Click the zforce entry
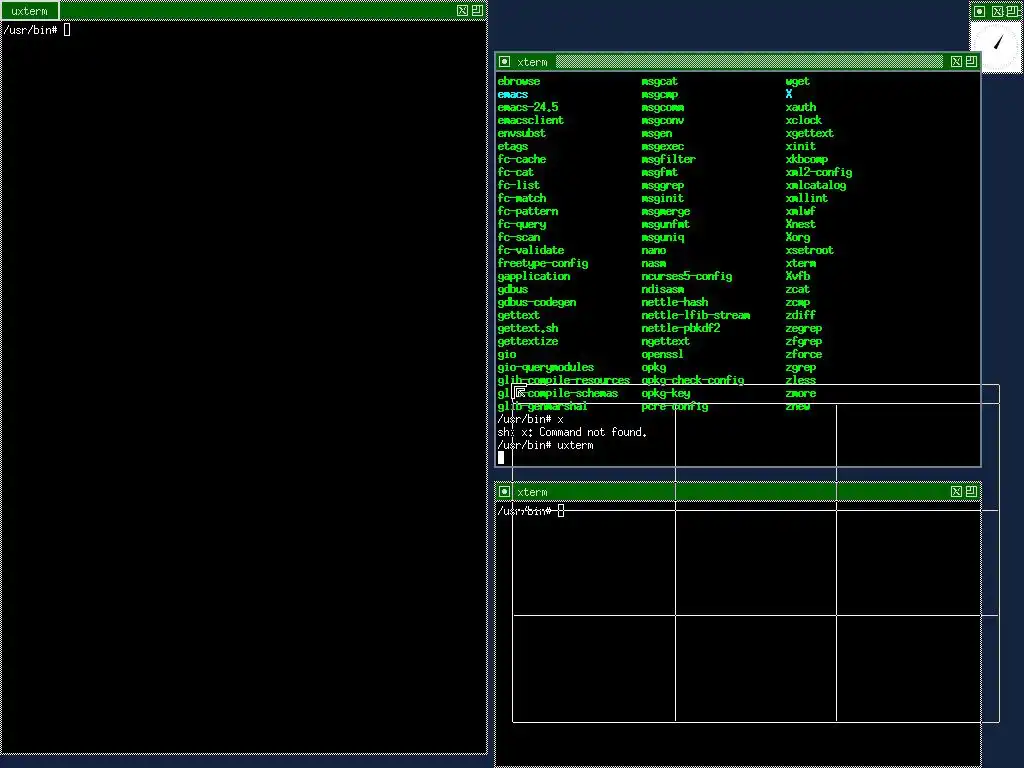 tap(804, 355)
